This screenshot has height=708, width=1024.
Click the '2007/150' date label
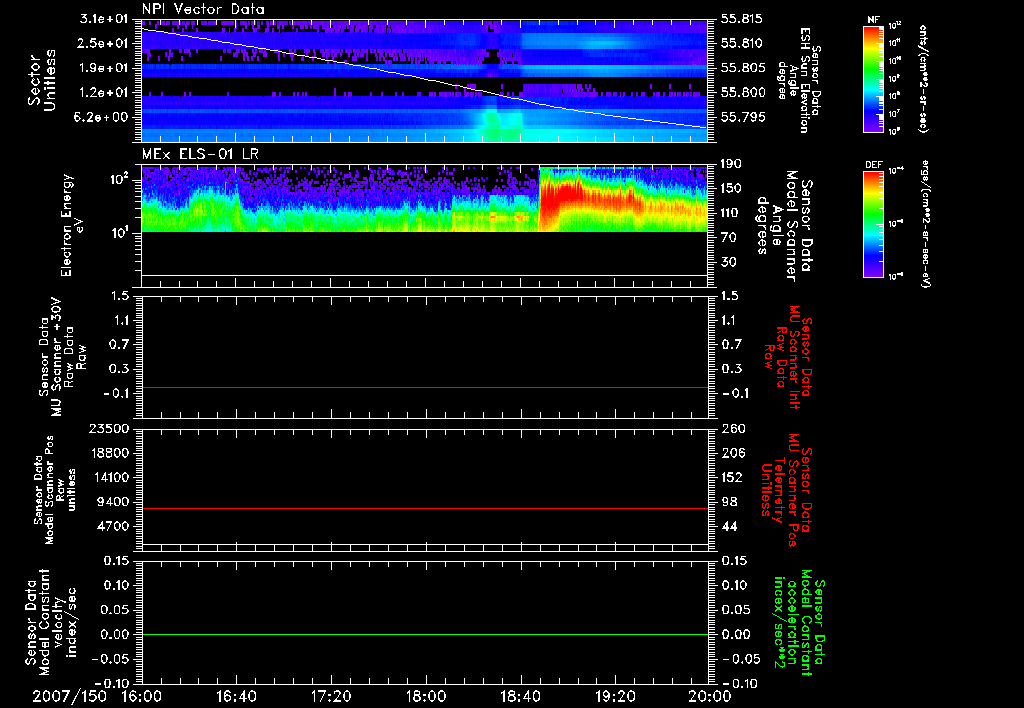(x=69, y=696)
